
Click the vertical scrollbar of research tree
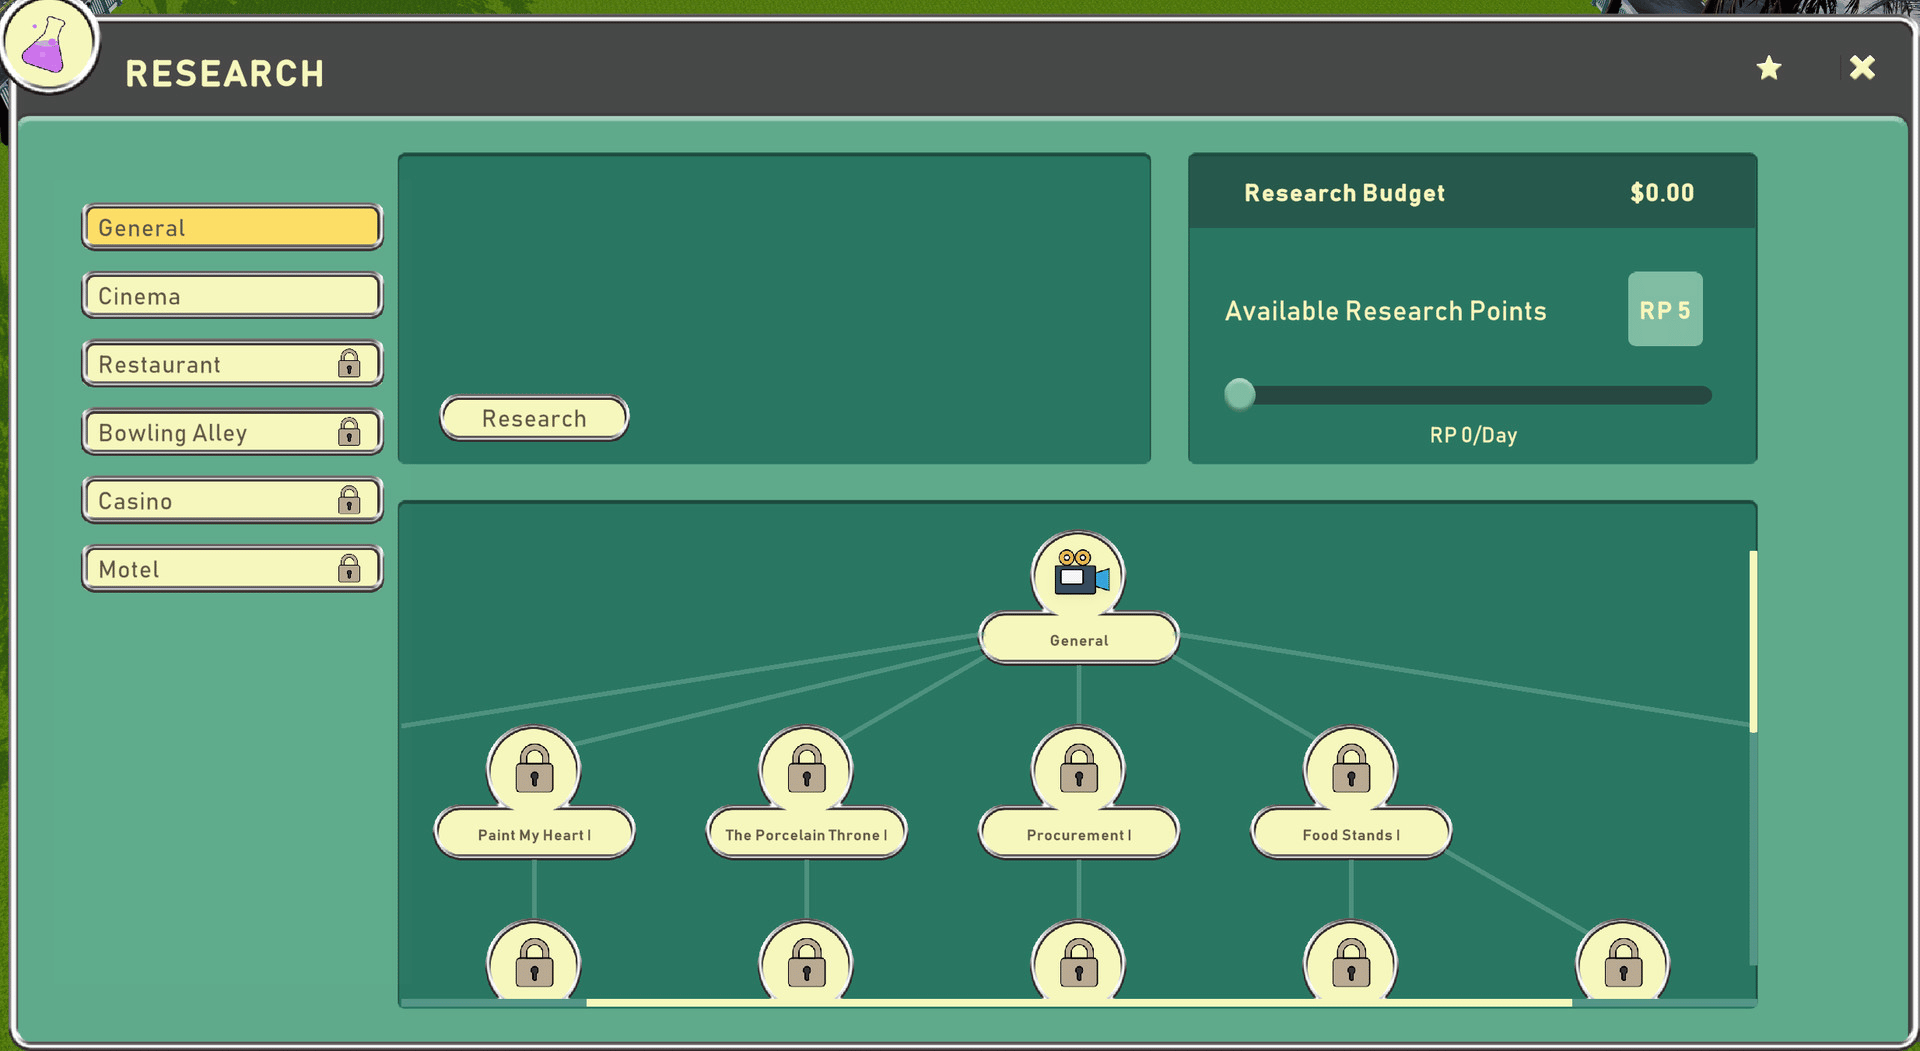coord(1752,640)
